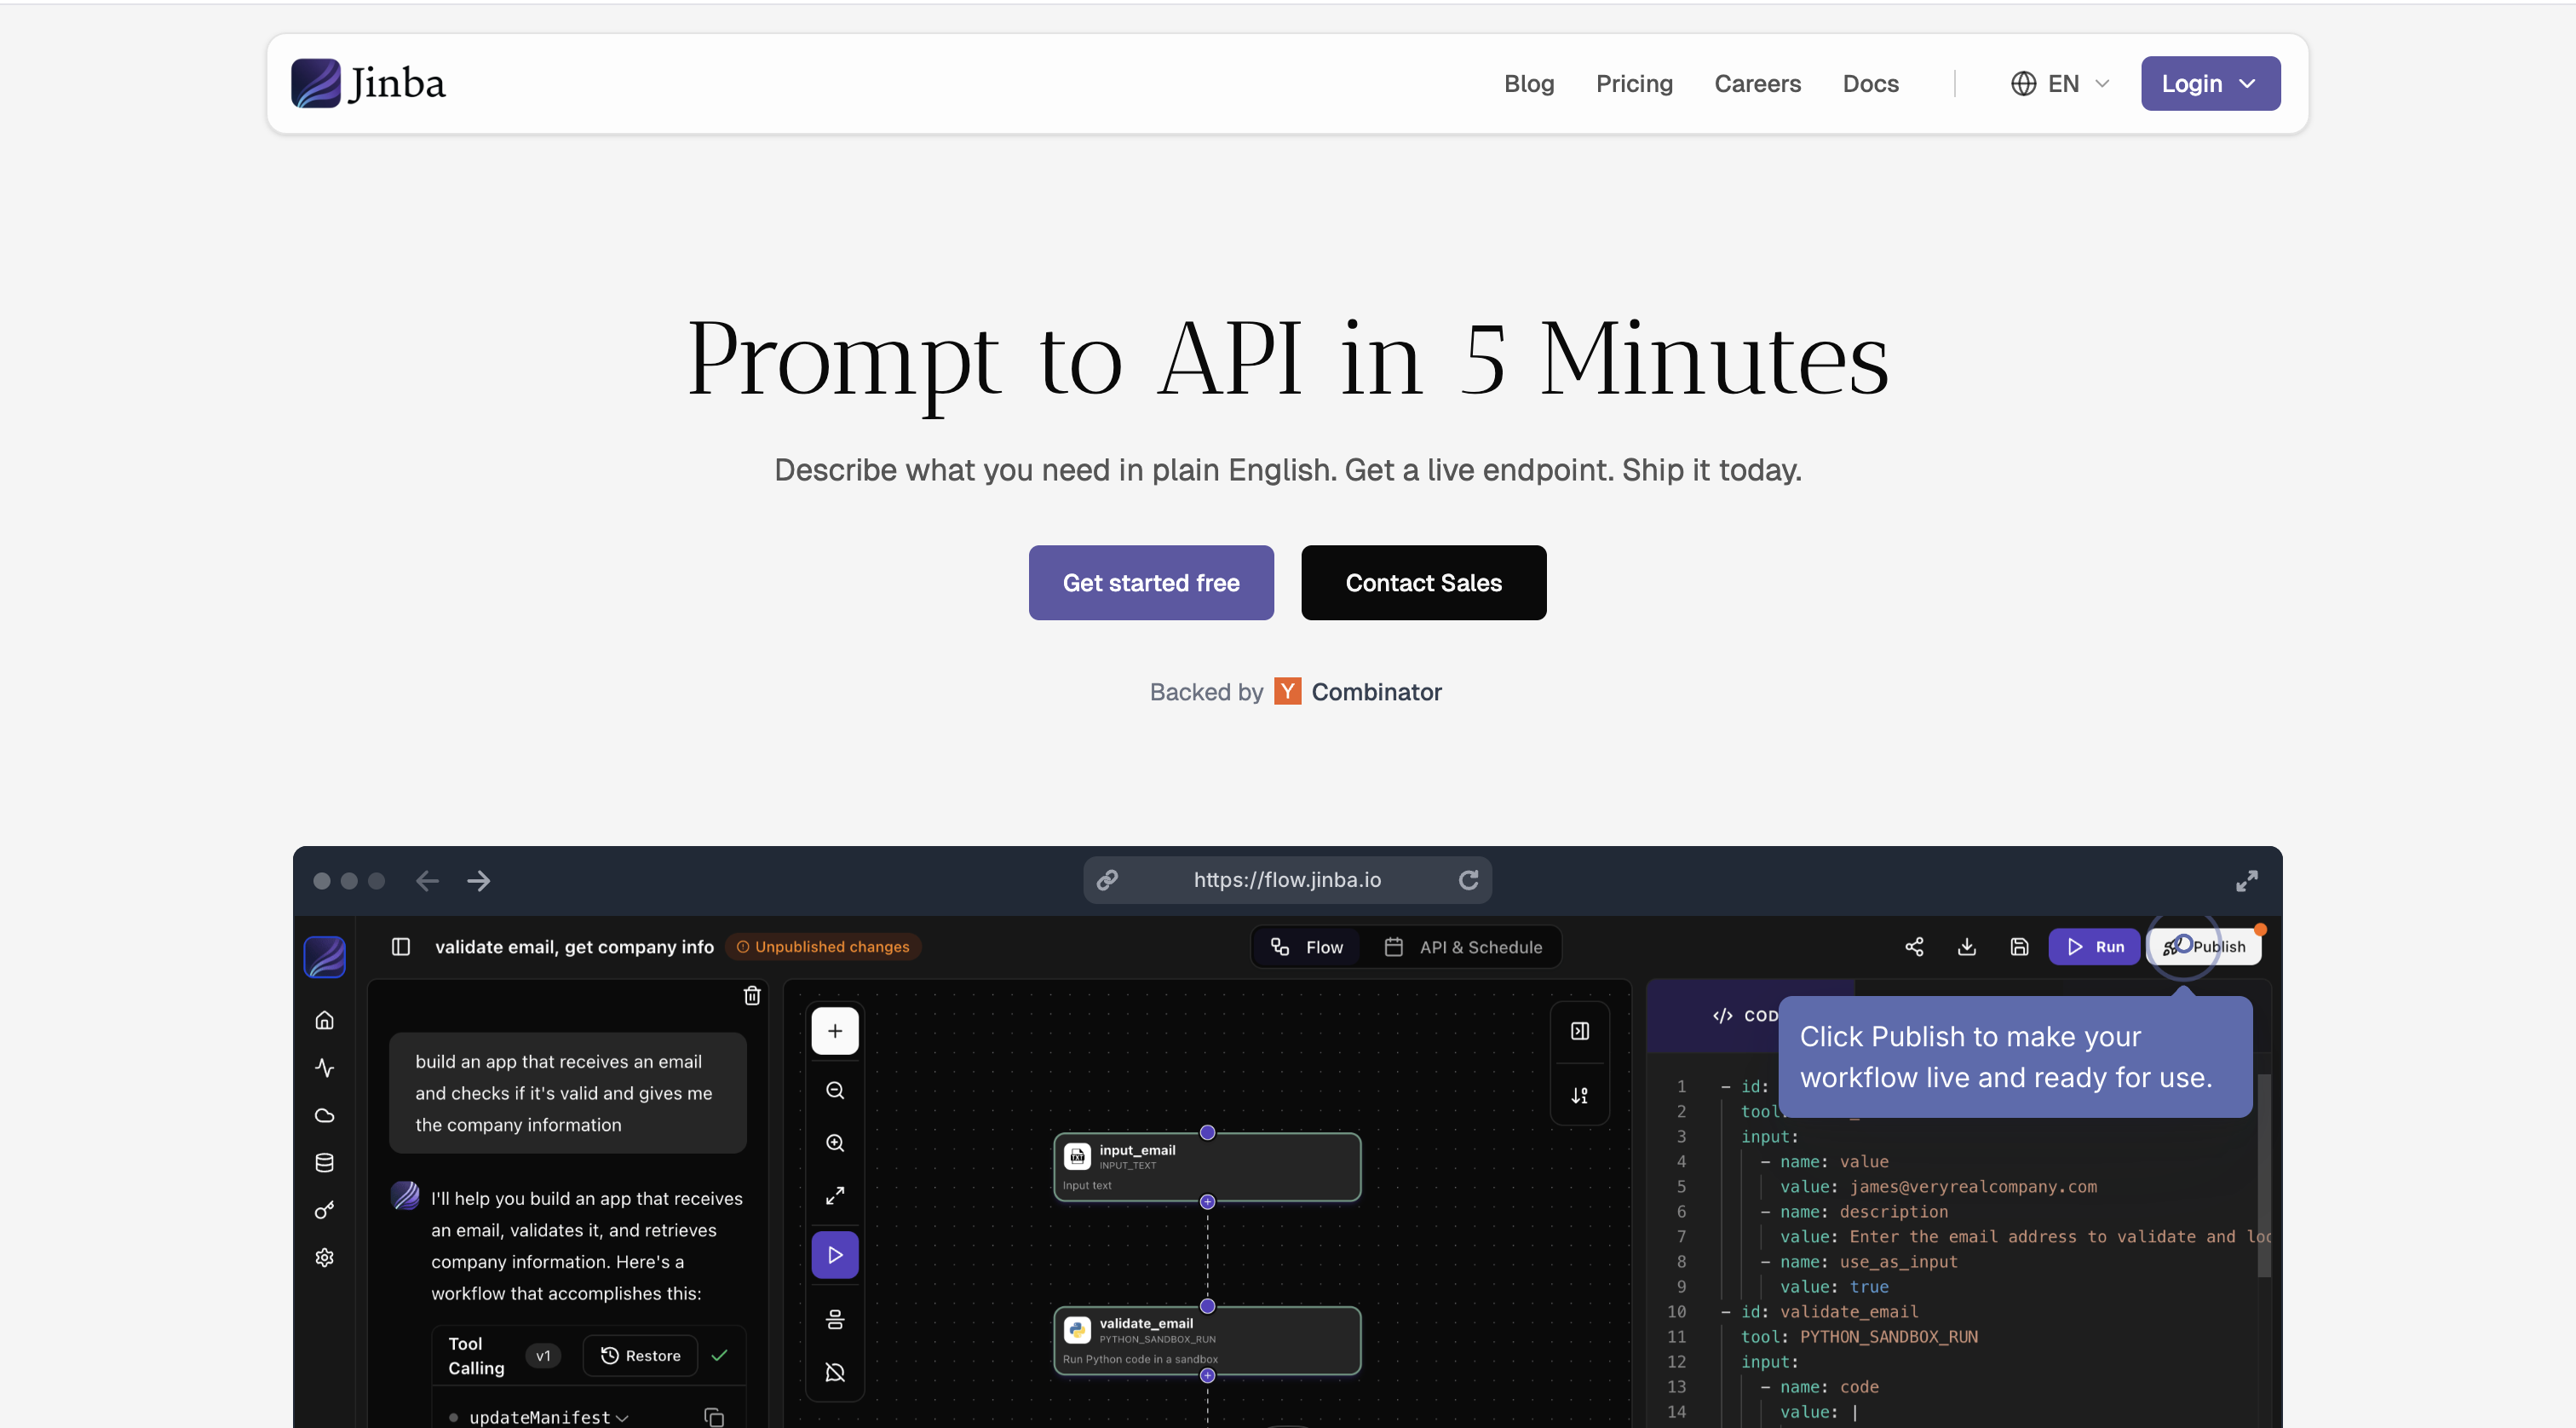2576x1428 pixels.
Task: Open the EN language dropdown
Action: click(x=2058, y=83)
